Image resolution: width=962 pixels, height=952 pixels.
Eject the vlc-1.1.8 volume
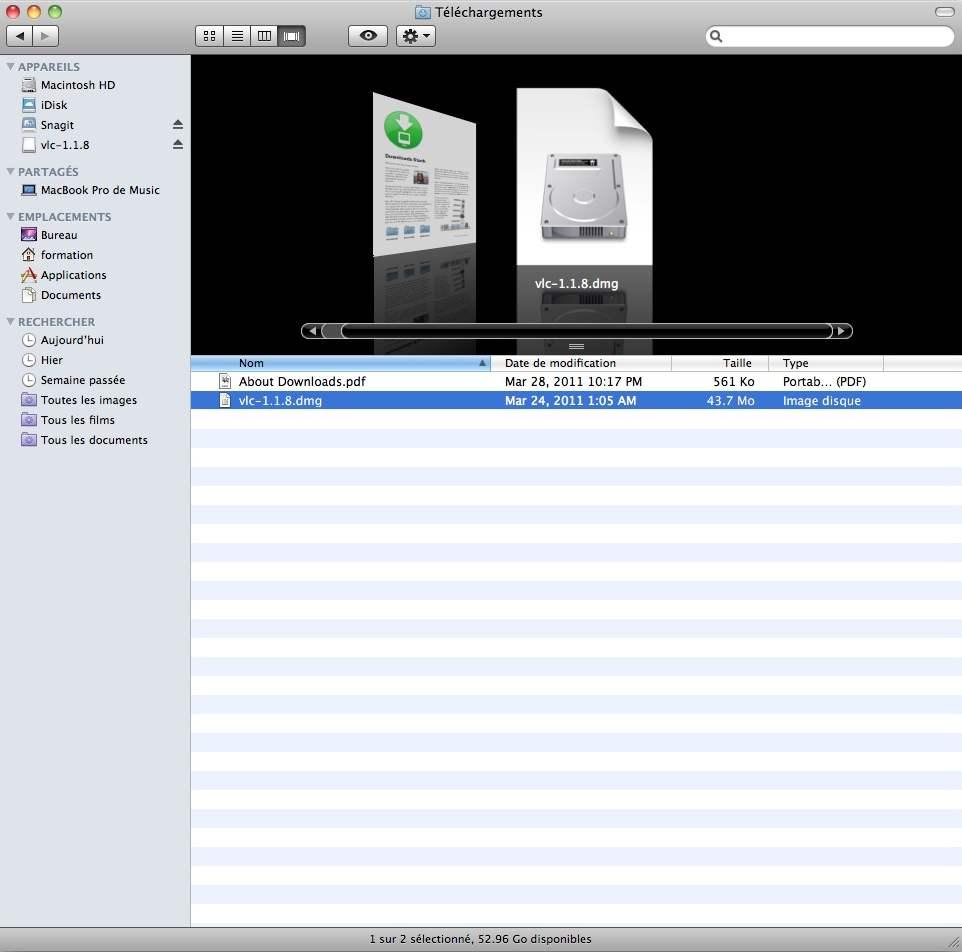178,145
